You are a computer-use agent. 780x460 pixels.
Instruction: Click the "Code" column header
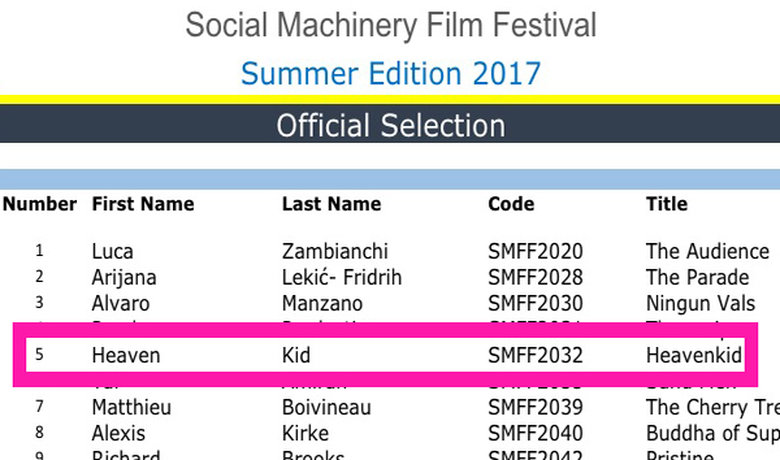[511, 204]
